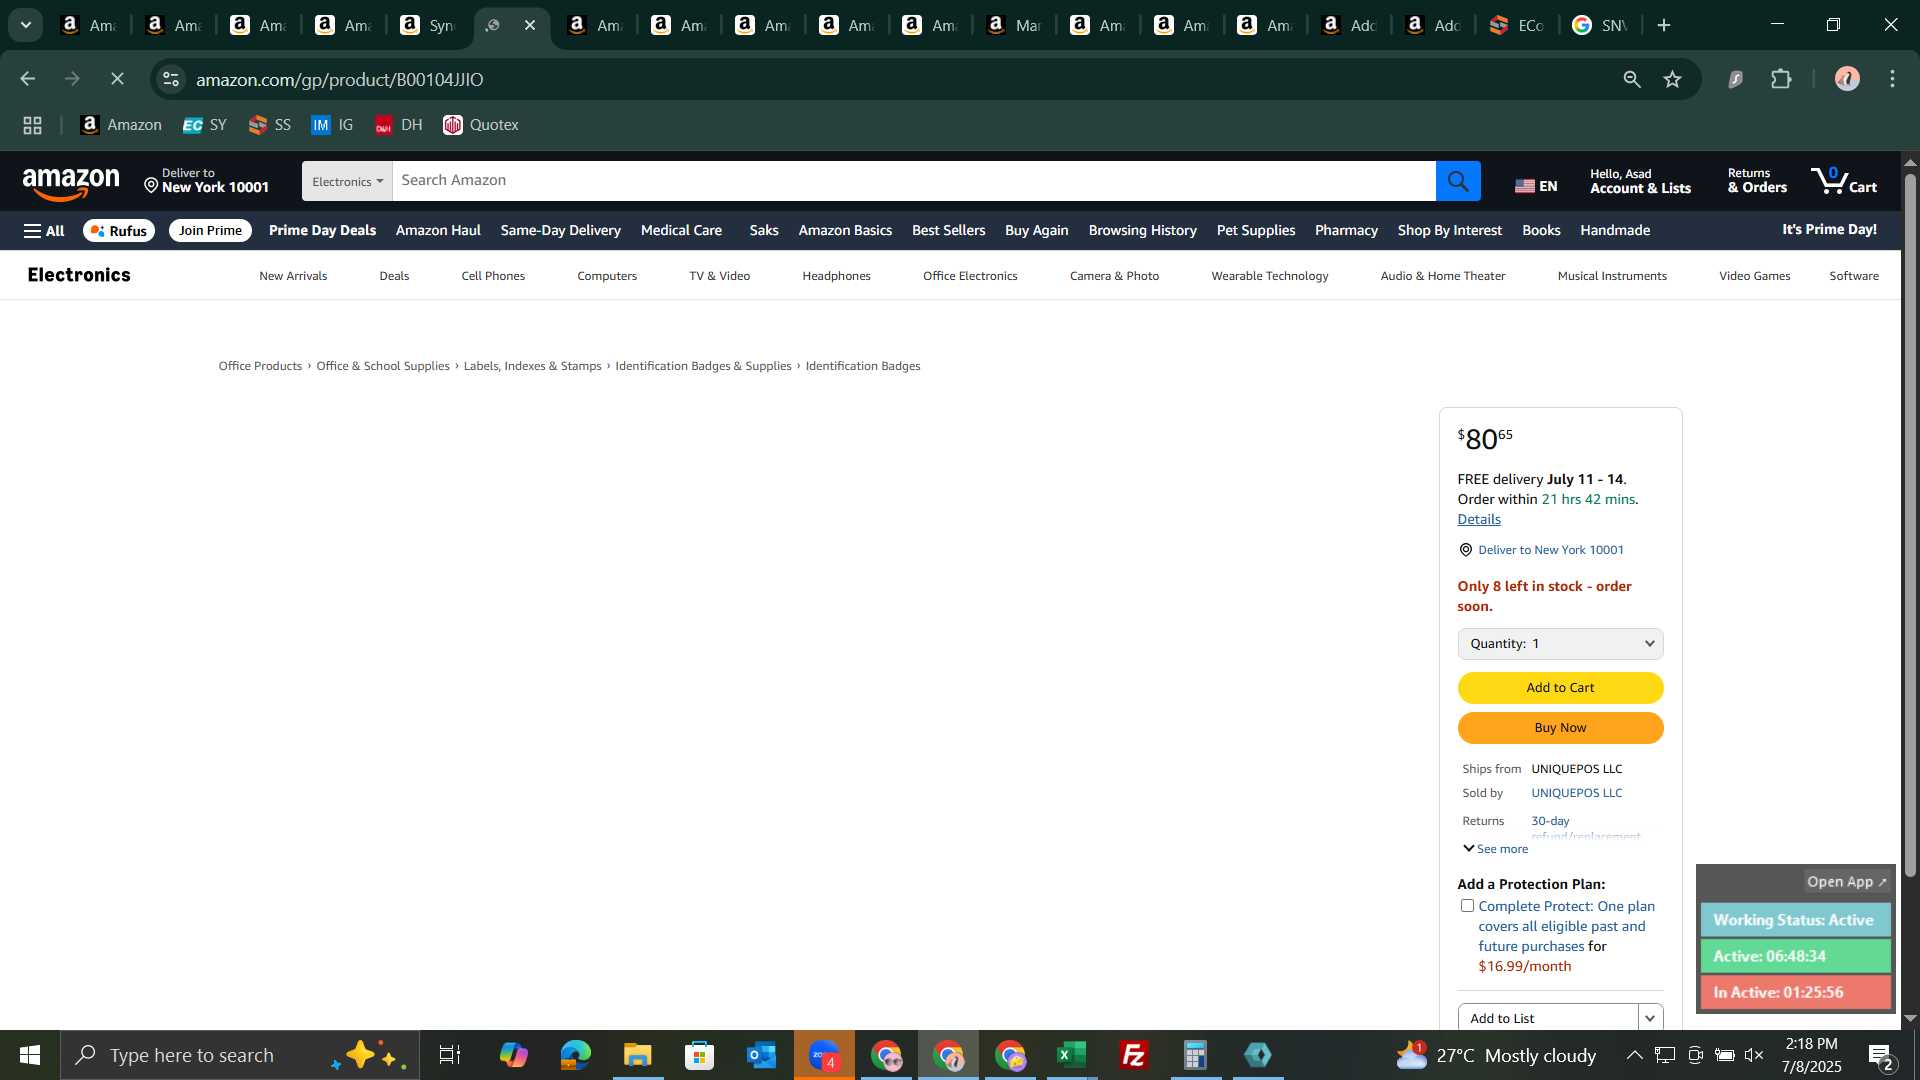The width and height of the screenshot is (1920, 1080).
Task: Click the Join Prime button
Action: tap(210, 231)
